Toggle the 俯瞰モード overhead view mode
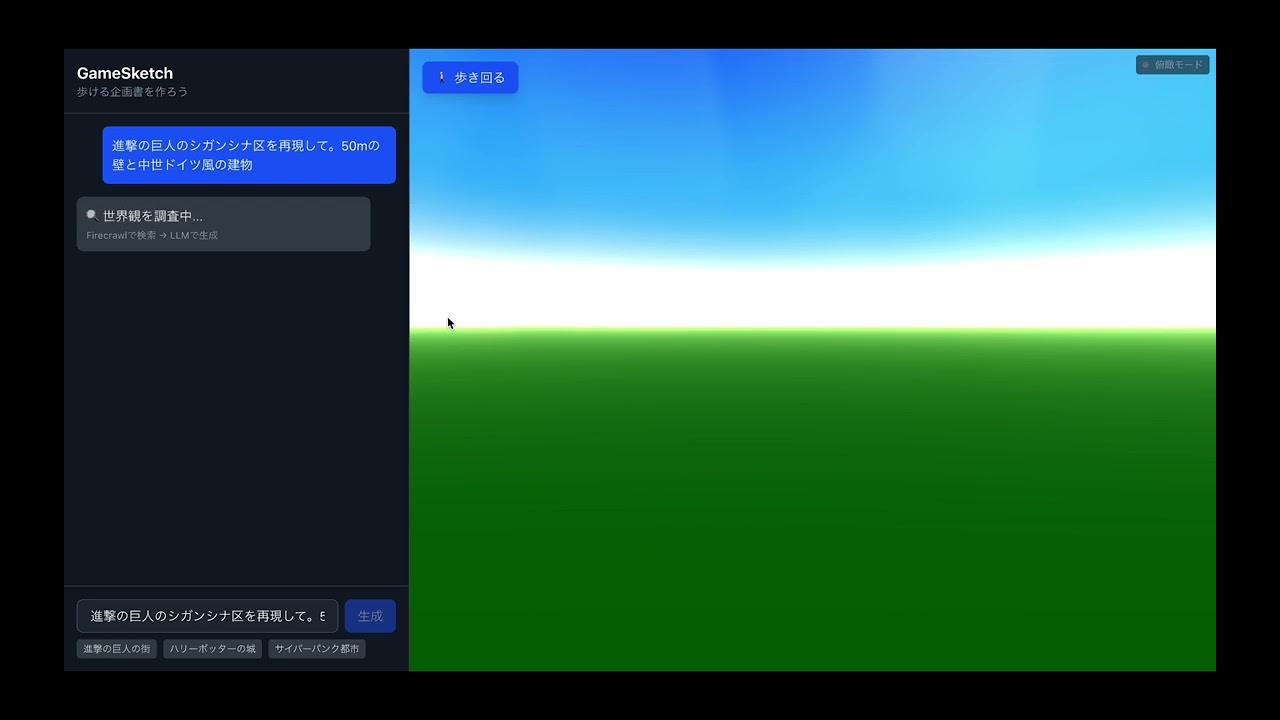This screenshot has width=1280, height=720. click(1172, 65)
